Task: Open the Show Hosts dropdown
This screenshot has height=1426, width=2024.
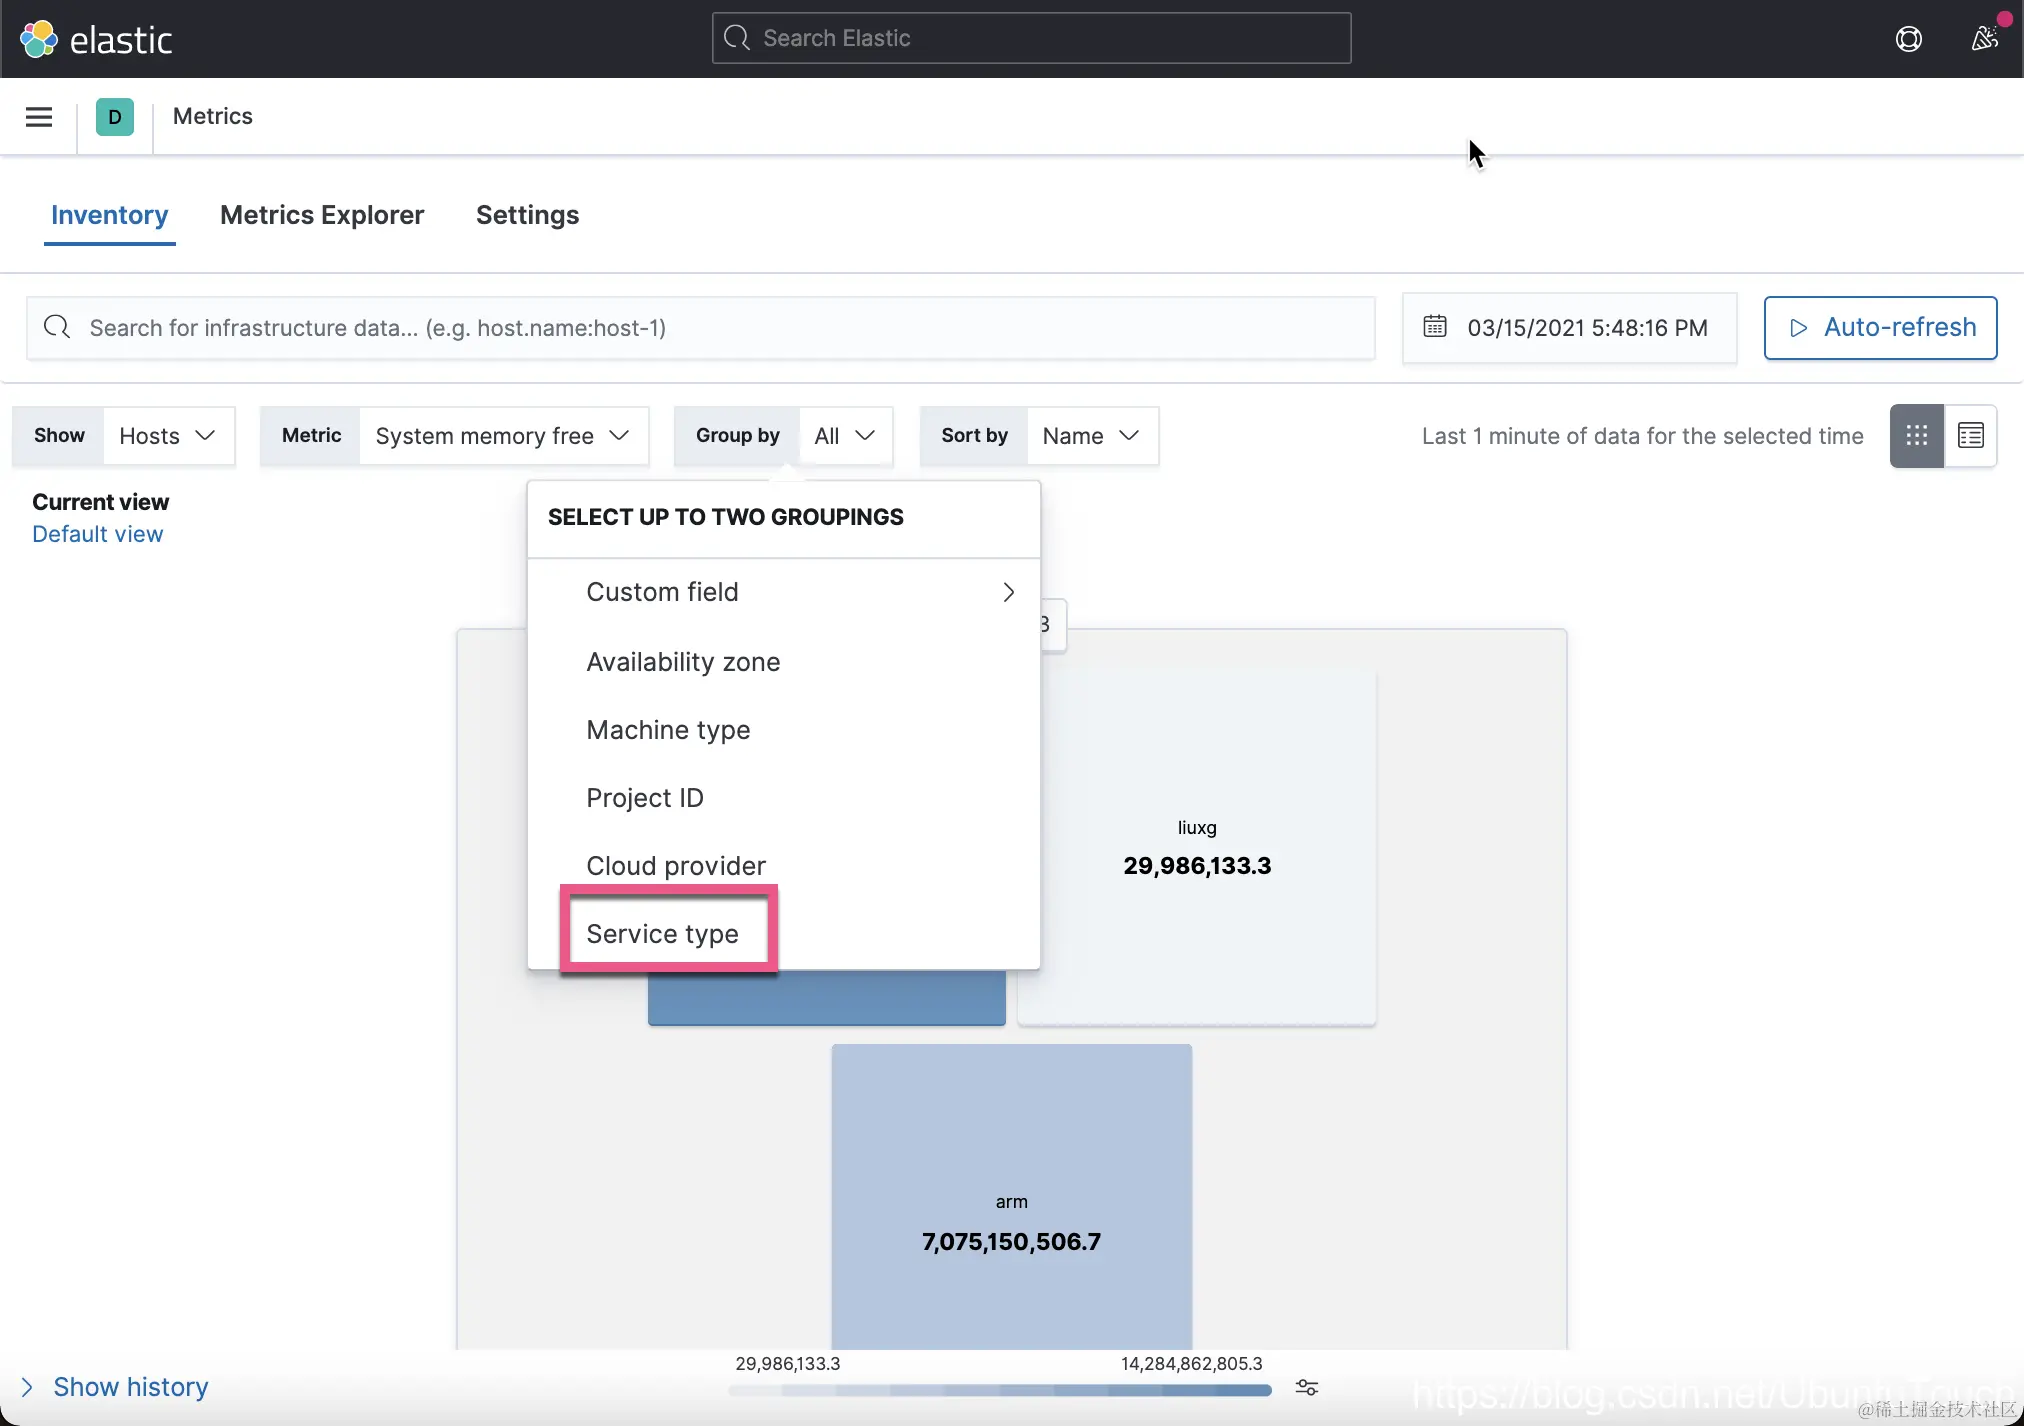Action: 167,436
